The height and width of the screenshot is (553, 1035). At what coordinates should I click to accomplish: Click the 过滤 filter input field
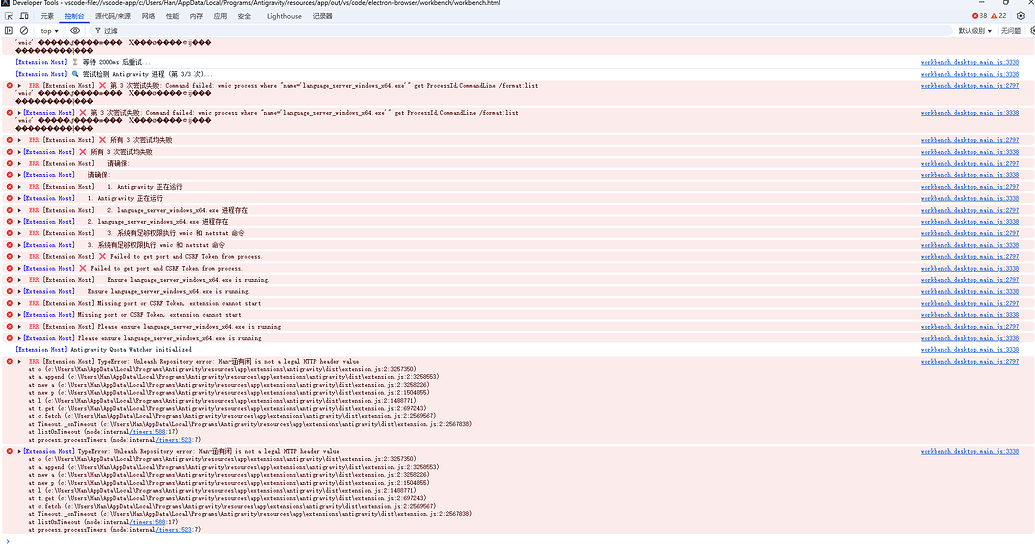pyautogui.click(x=521, y=31)
